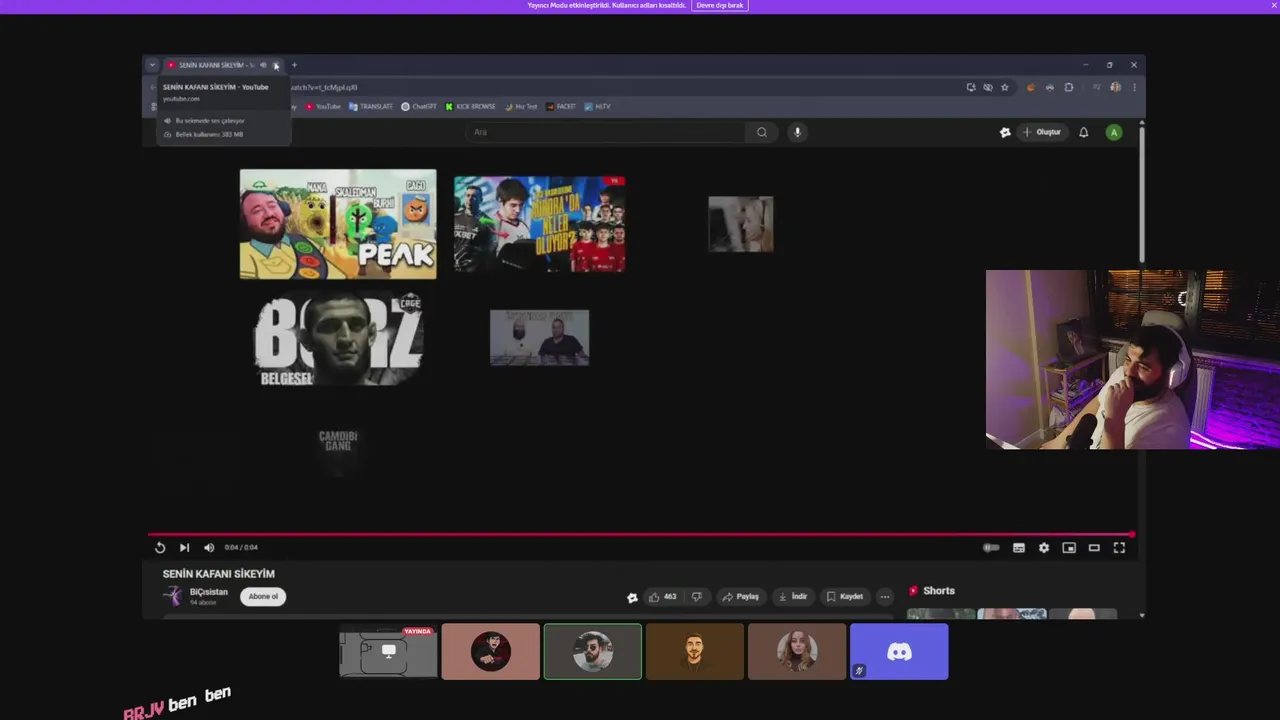The width and height of the screenshot is (1280, 720).
Task: Click the gem icon beside like button
Action: pyautogui.click(x=632, y=598)
